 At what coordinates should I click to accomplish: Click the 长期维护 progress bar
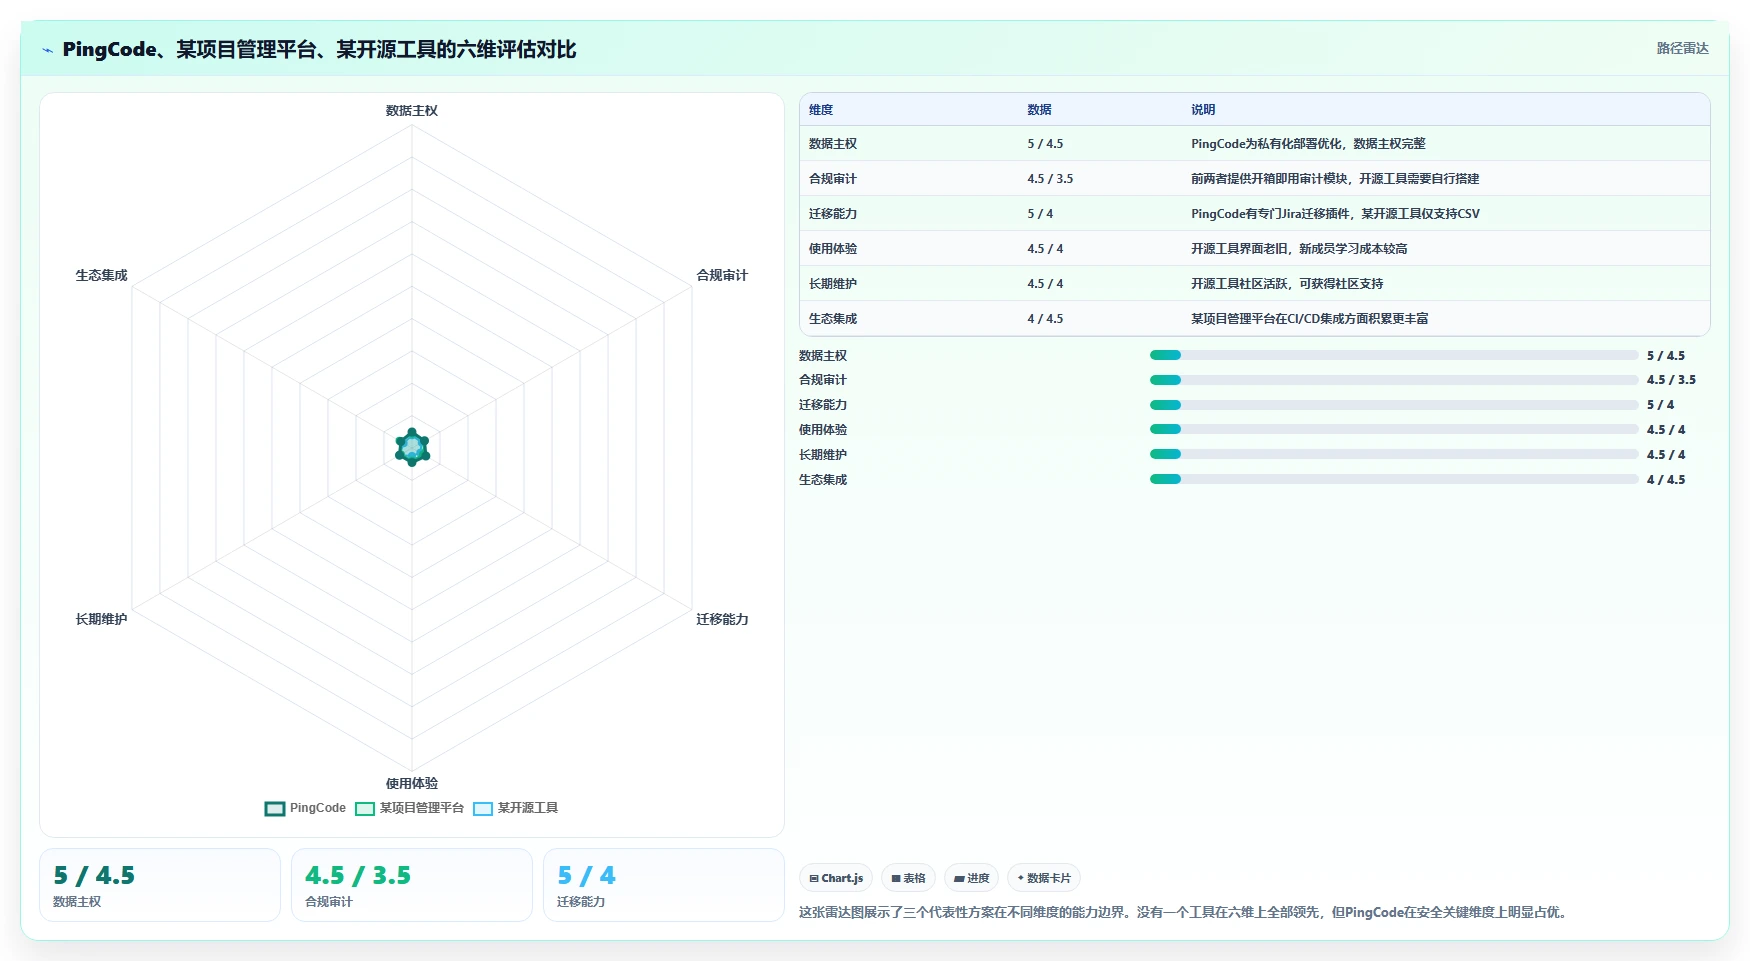coord(1394,454)
